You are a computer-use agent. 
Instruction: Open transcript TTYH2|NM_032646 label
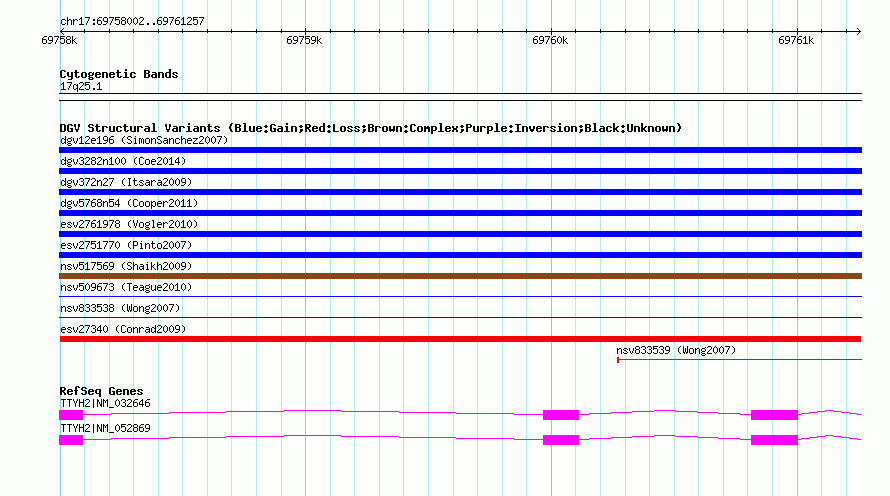[106, 403]
